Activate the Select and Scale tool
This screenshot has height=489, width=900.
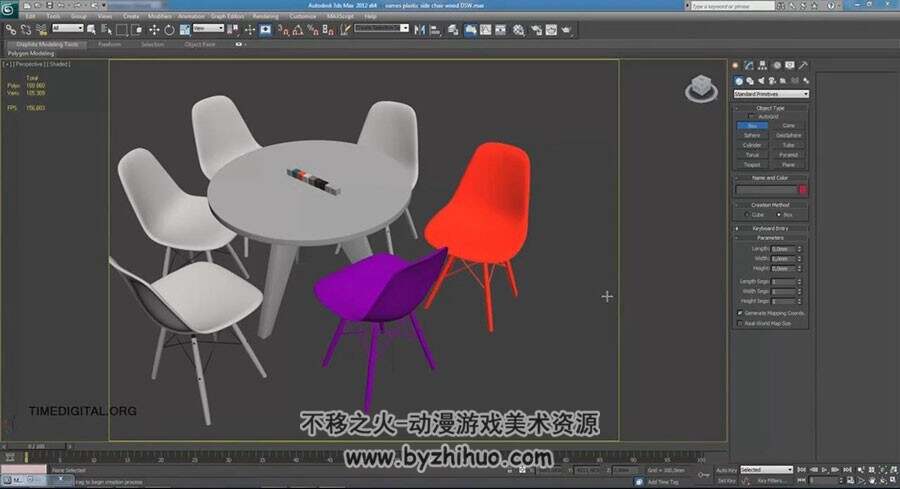(185, 29)
